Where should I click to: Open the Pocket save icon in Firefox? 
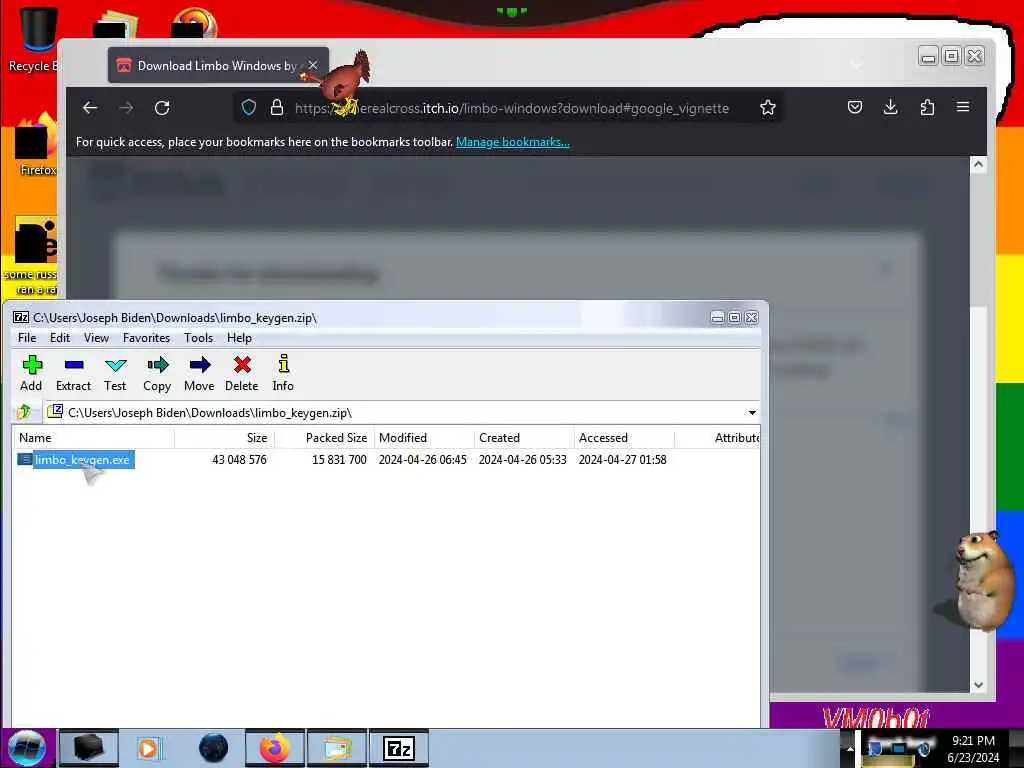[855, 107]
